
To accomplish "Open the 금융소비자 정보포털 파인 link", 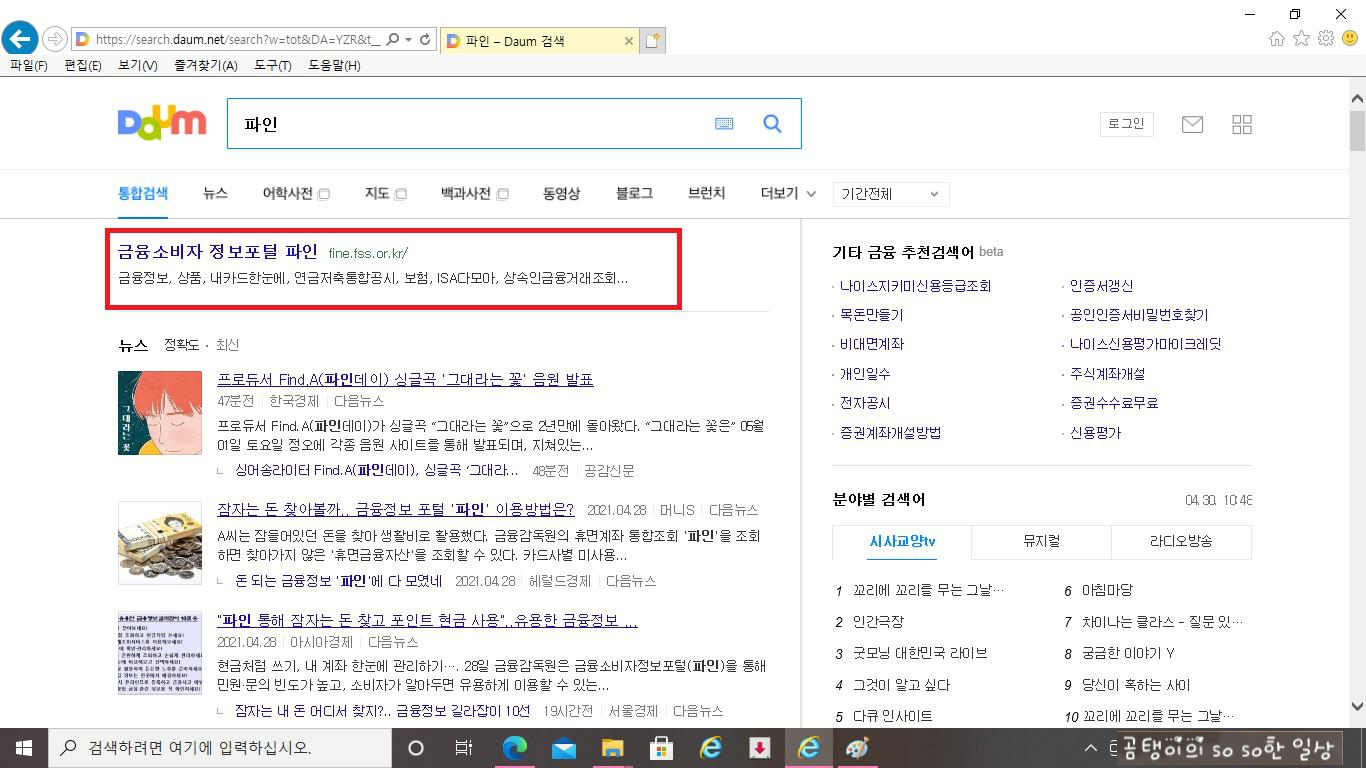I will pos(217,251).
